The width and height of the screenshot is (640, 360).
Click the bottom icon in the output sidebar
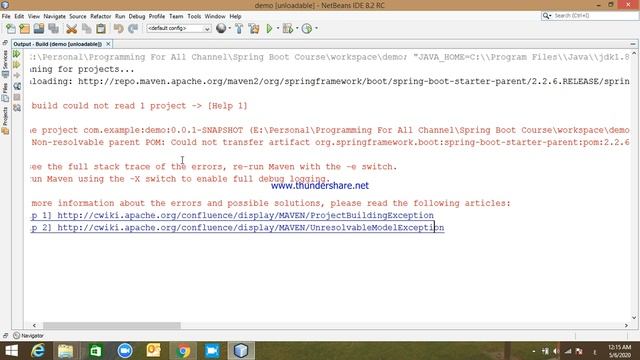coord(17,108)
